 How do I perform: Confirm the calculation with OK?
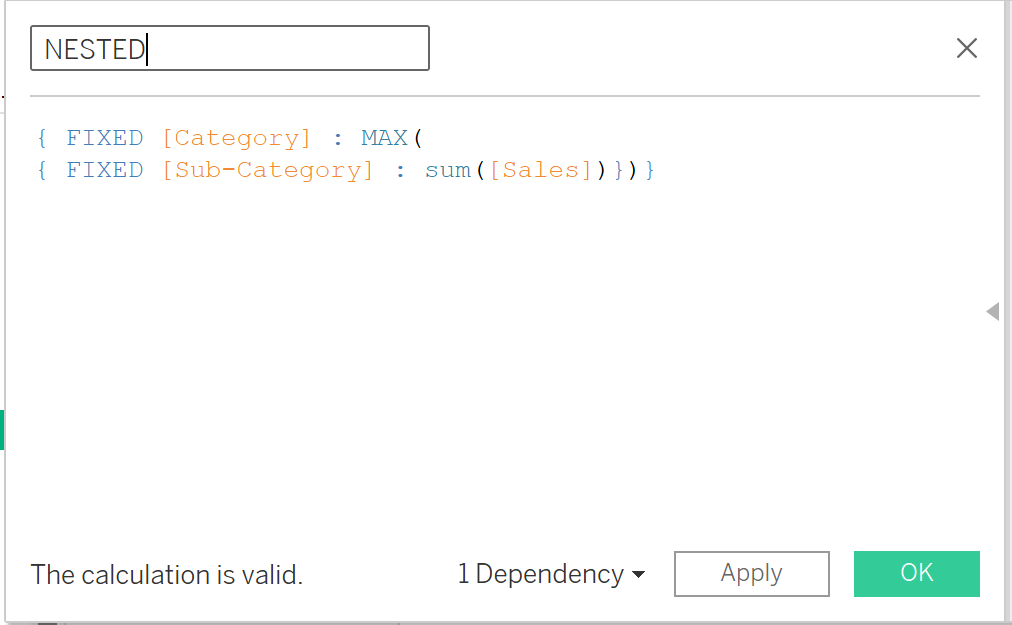point(916,574)
